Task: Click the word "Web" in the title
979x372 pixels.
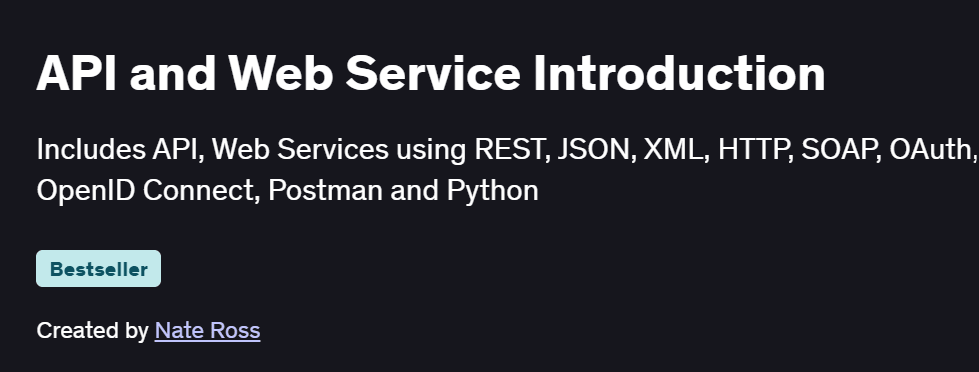Action: 280,74
